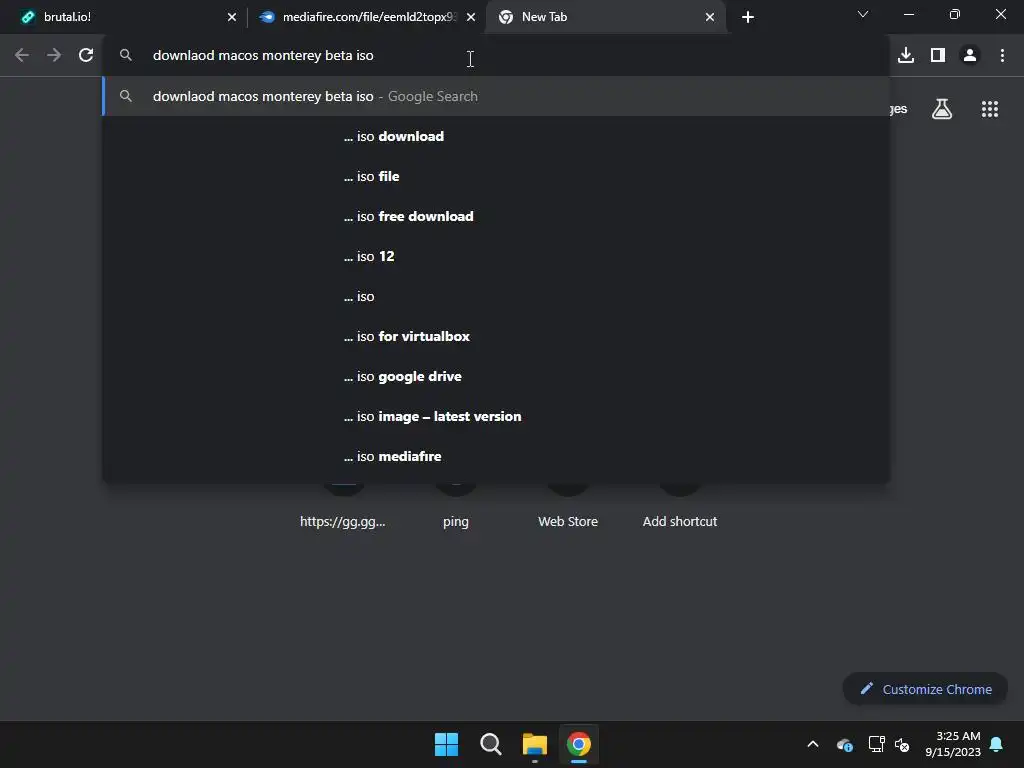Select suggestion 'iso mediafire'
Viewport: 1024px width, 768px height.
496,456
